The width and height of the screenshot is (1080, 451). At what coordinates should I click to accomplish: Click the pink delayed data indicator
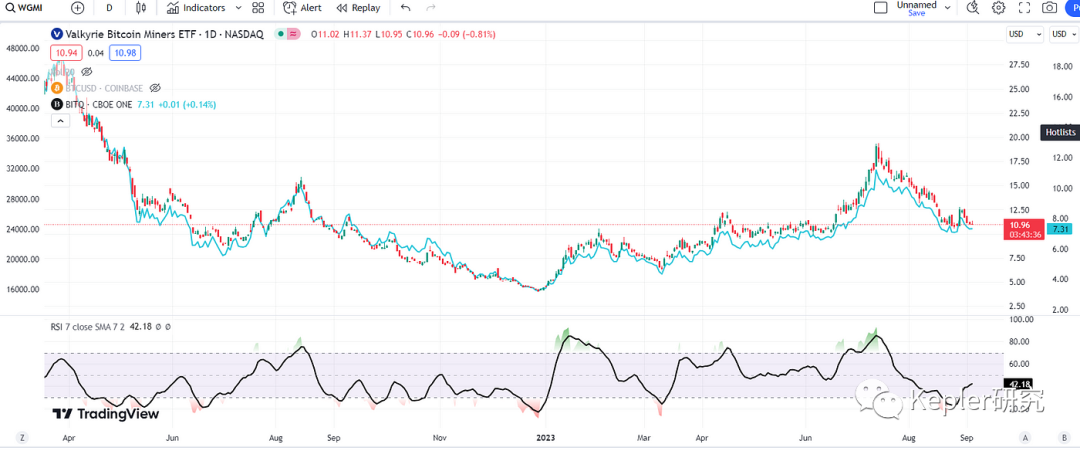(x=293, y=34)
